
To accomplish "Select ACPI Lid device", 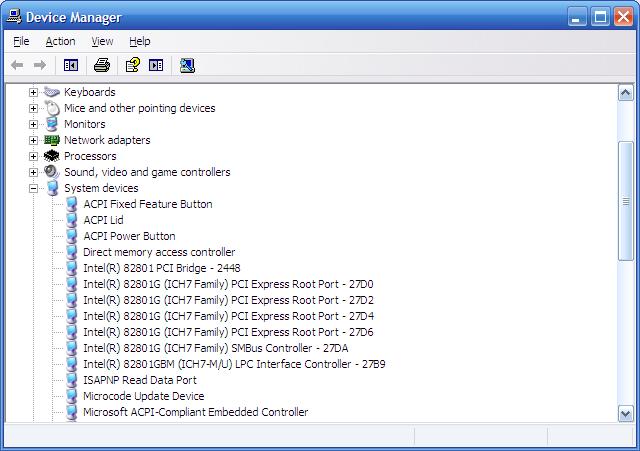I will point(103,220).
